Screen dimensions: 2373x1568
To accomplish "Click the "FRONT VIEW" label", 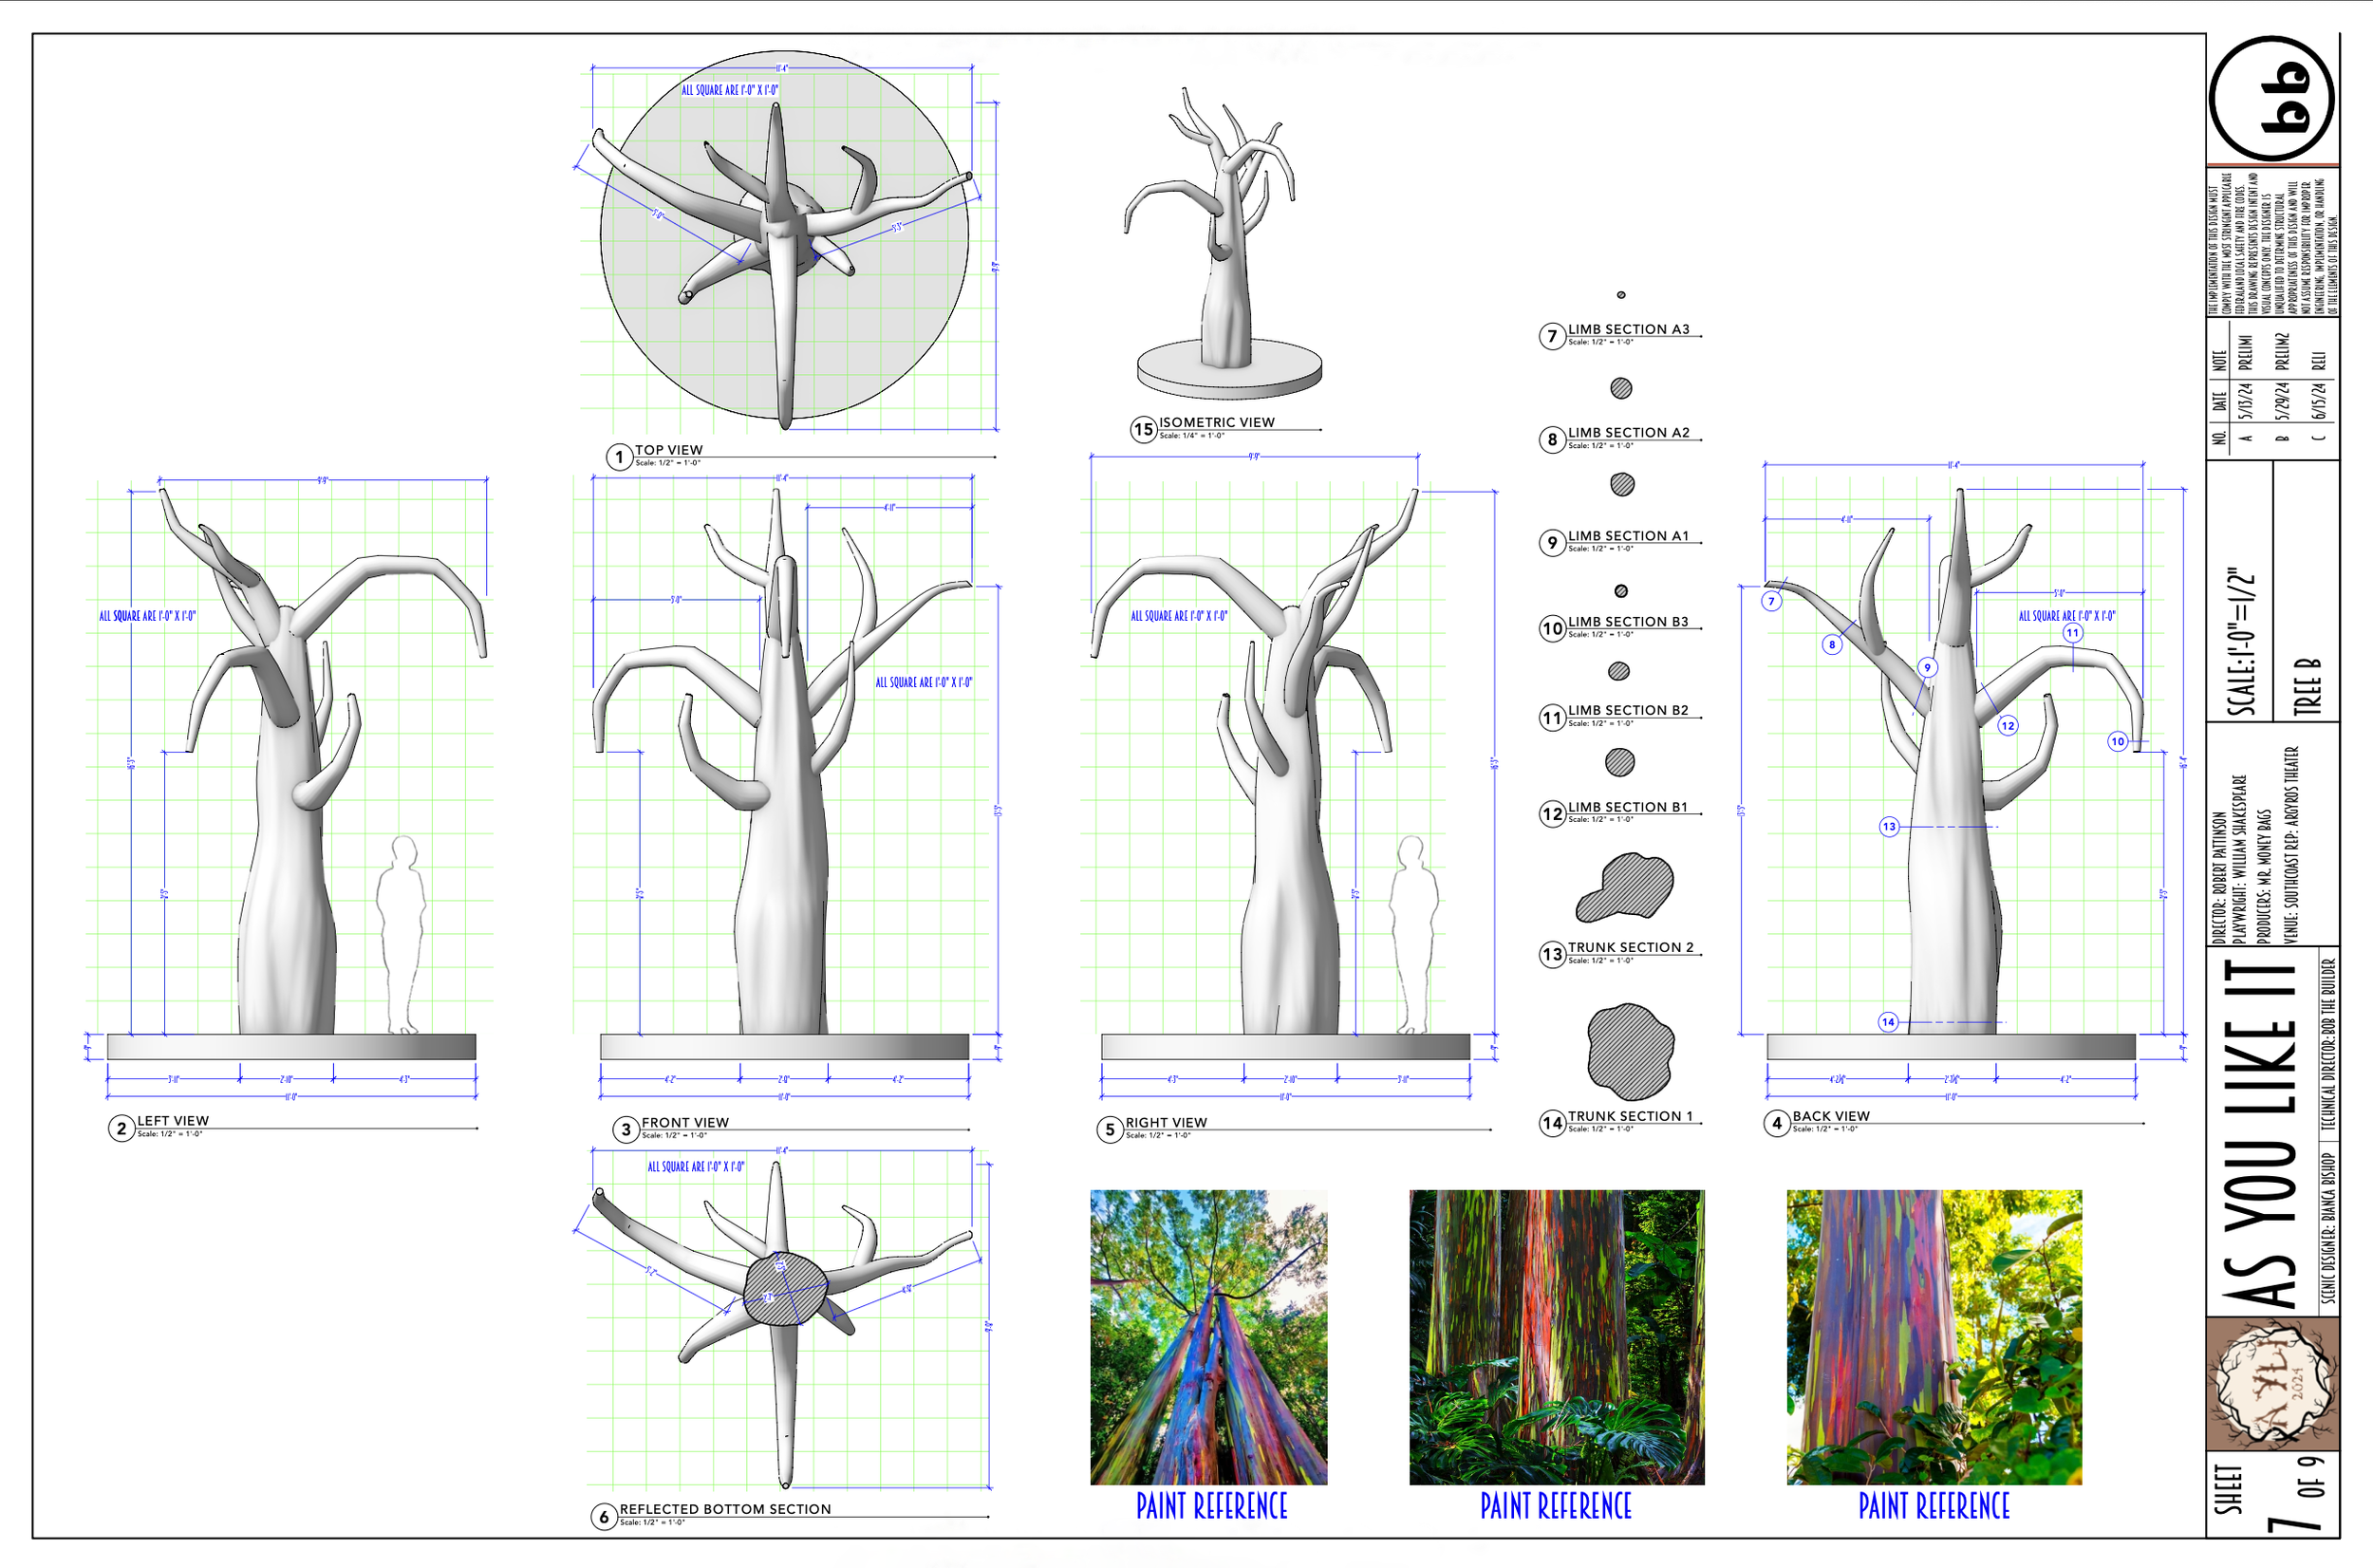I will click(685, 1123).
